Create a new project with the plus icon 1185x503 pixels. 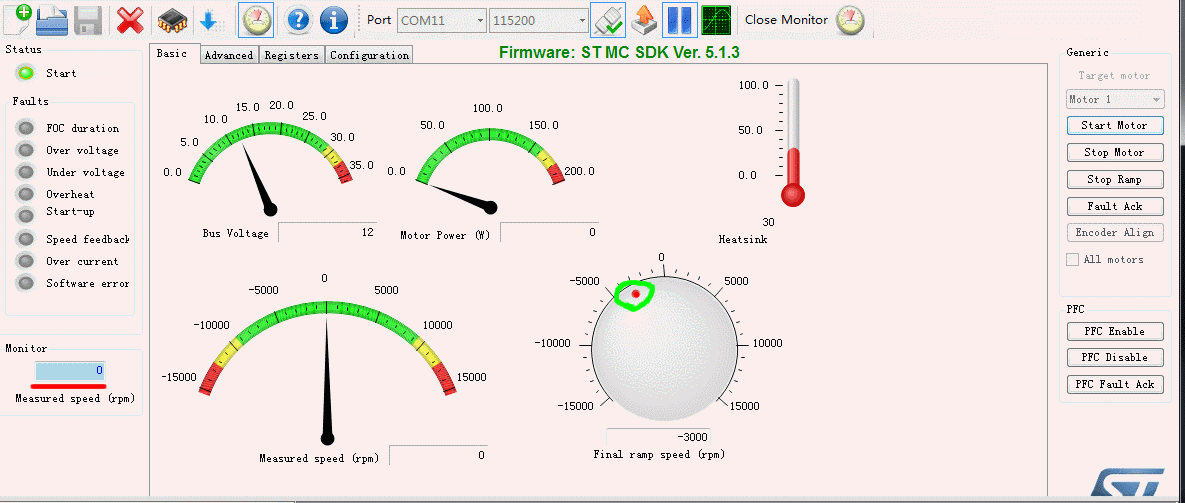(x=18, y=20)
